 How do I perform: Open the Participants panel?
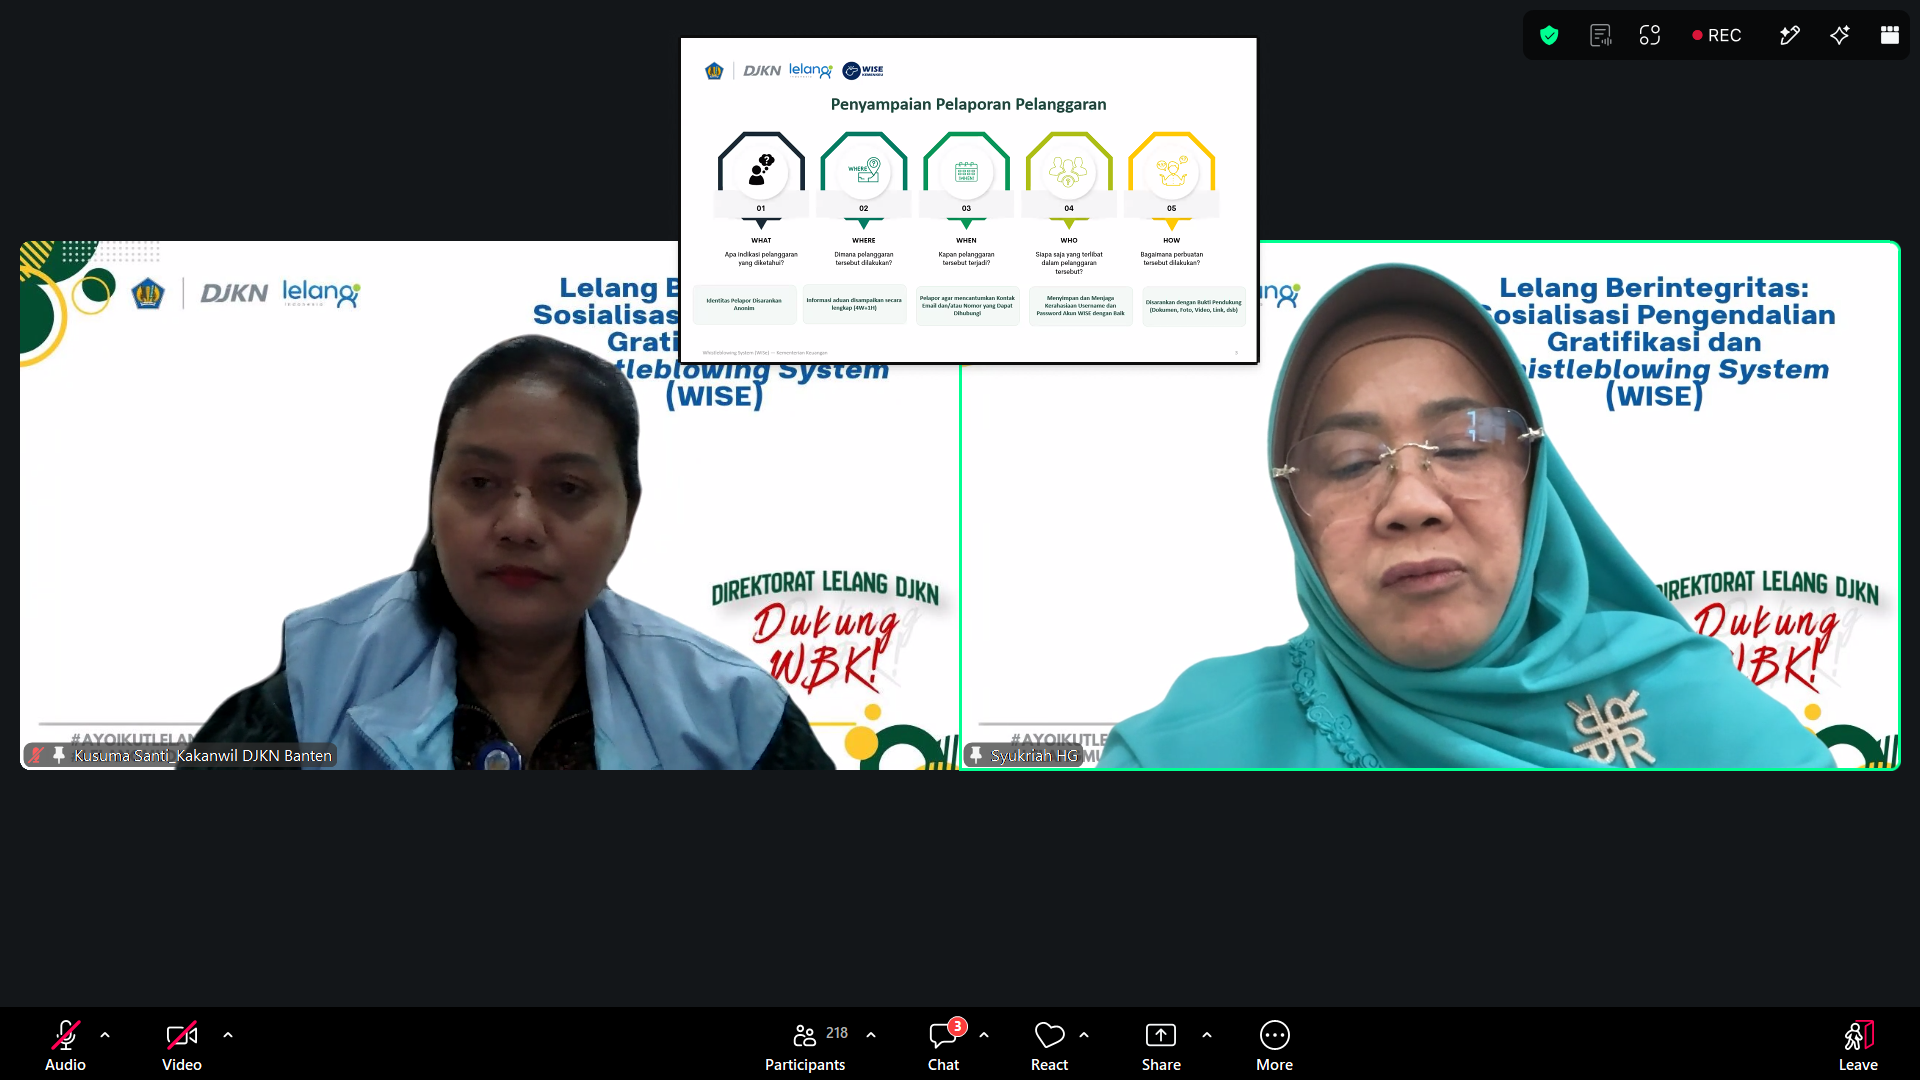[x=805, y=1045]
